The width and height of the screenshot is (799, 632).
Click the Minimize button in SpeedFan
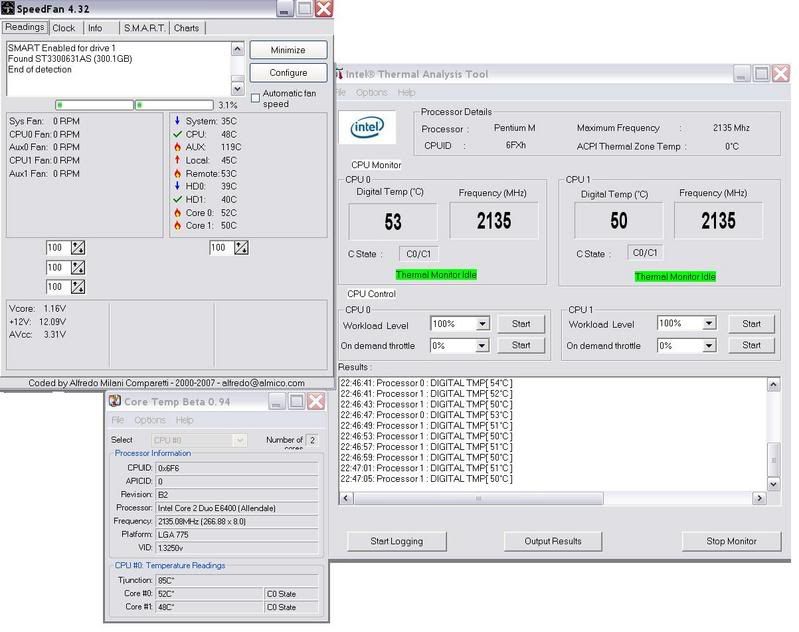click(288, 50)
